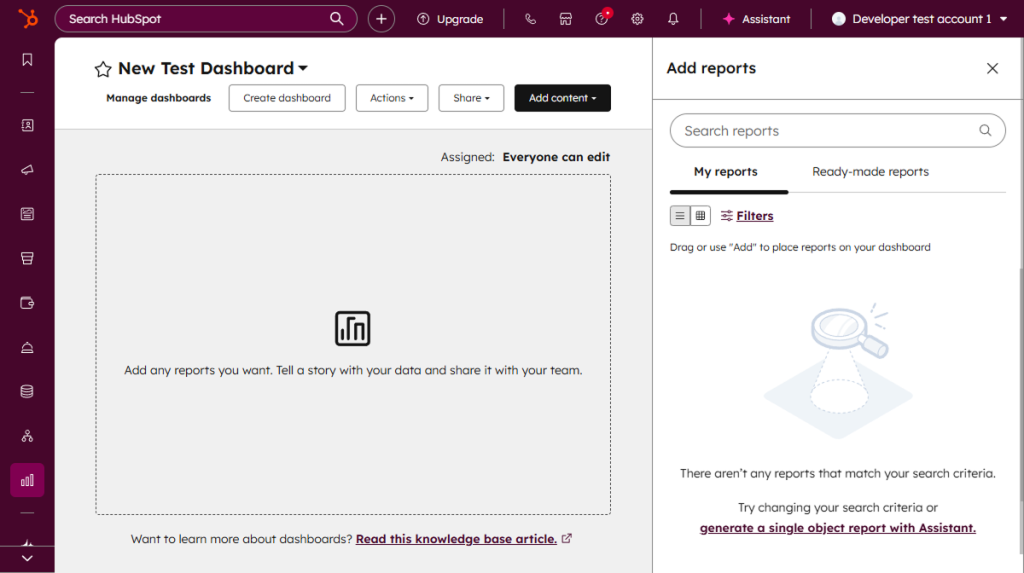The width and height of the screenshot is (1024, 573).
Task: Open the Assistant
Action: point(756,19)
